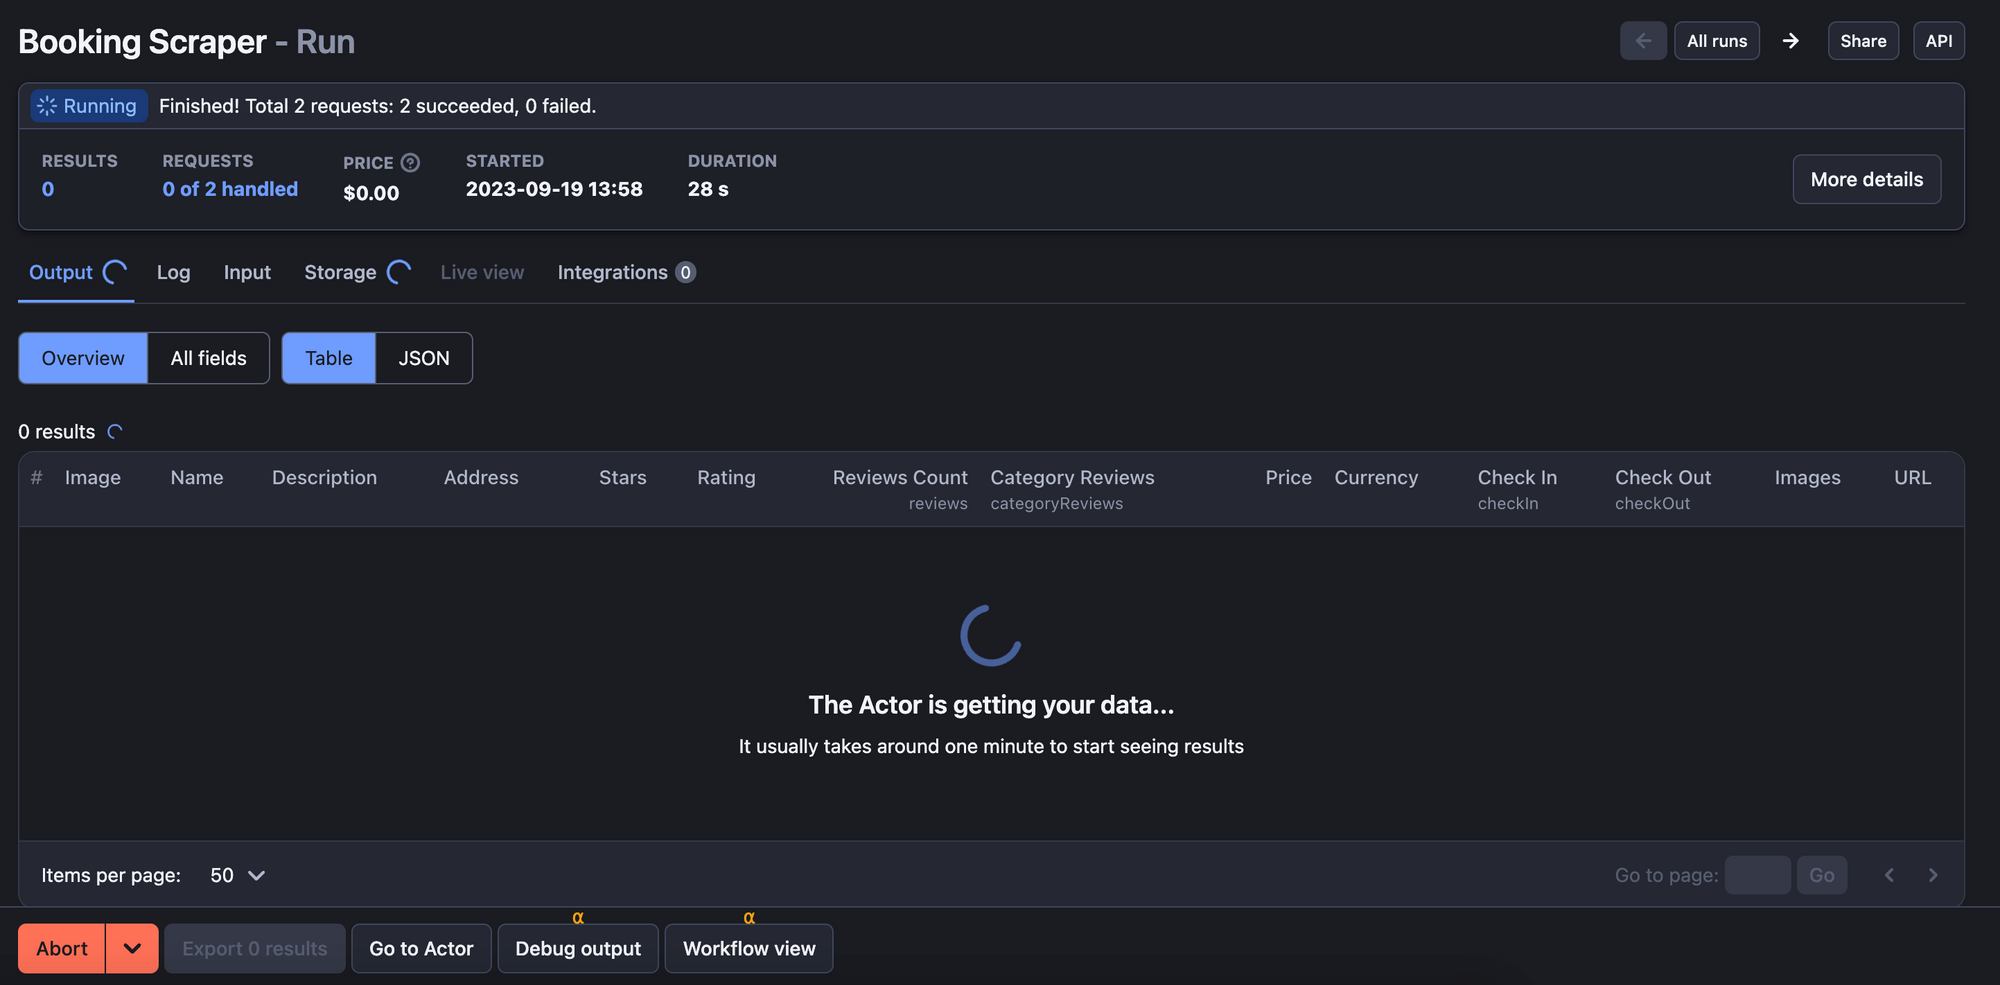Click More details button
Viewport: 2000px width, 985px height.
point(1867,179)
